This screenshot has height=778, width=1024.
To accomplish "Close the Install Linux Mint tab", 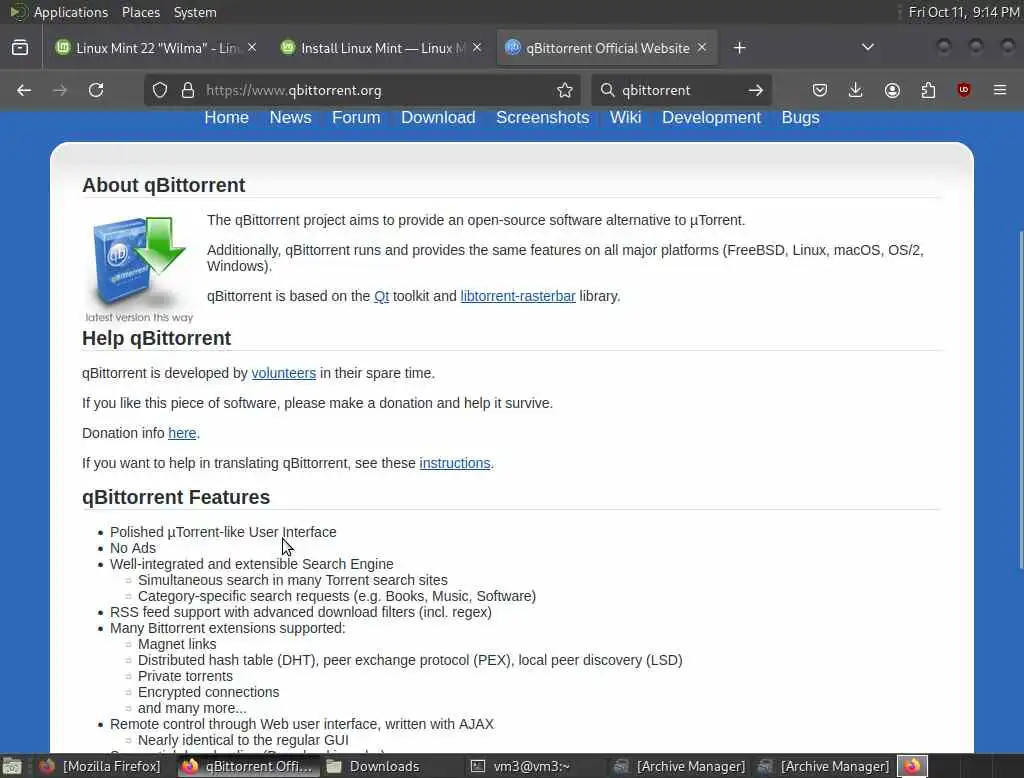I will [x=477, y=48].
